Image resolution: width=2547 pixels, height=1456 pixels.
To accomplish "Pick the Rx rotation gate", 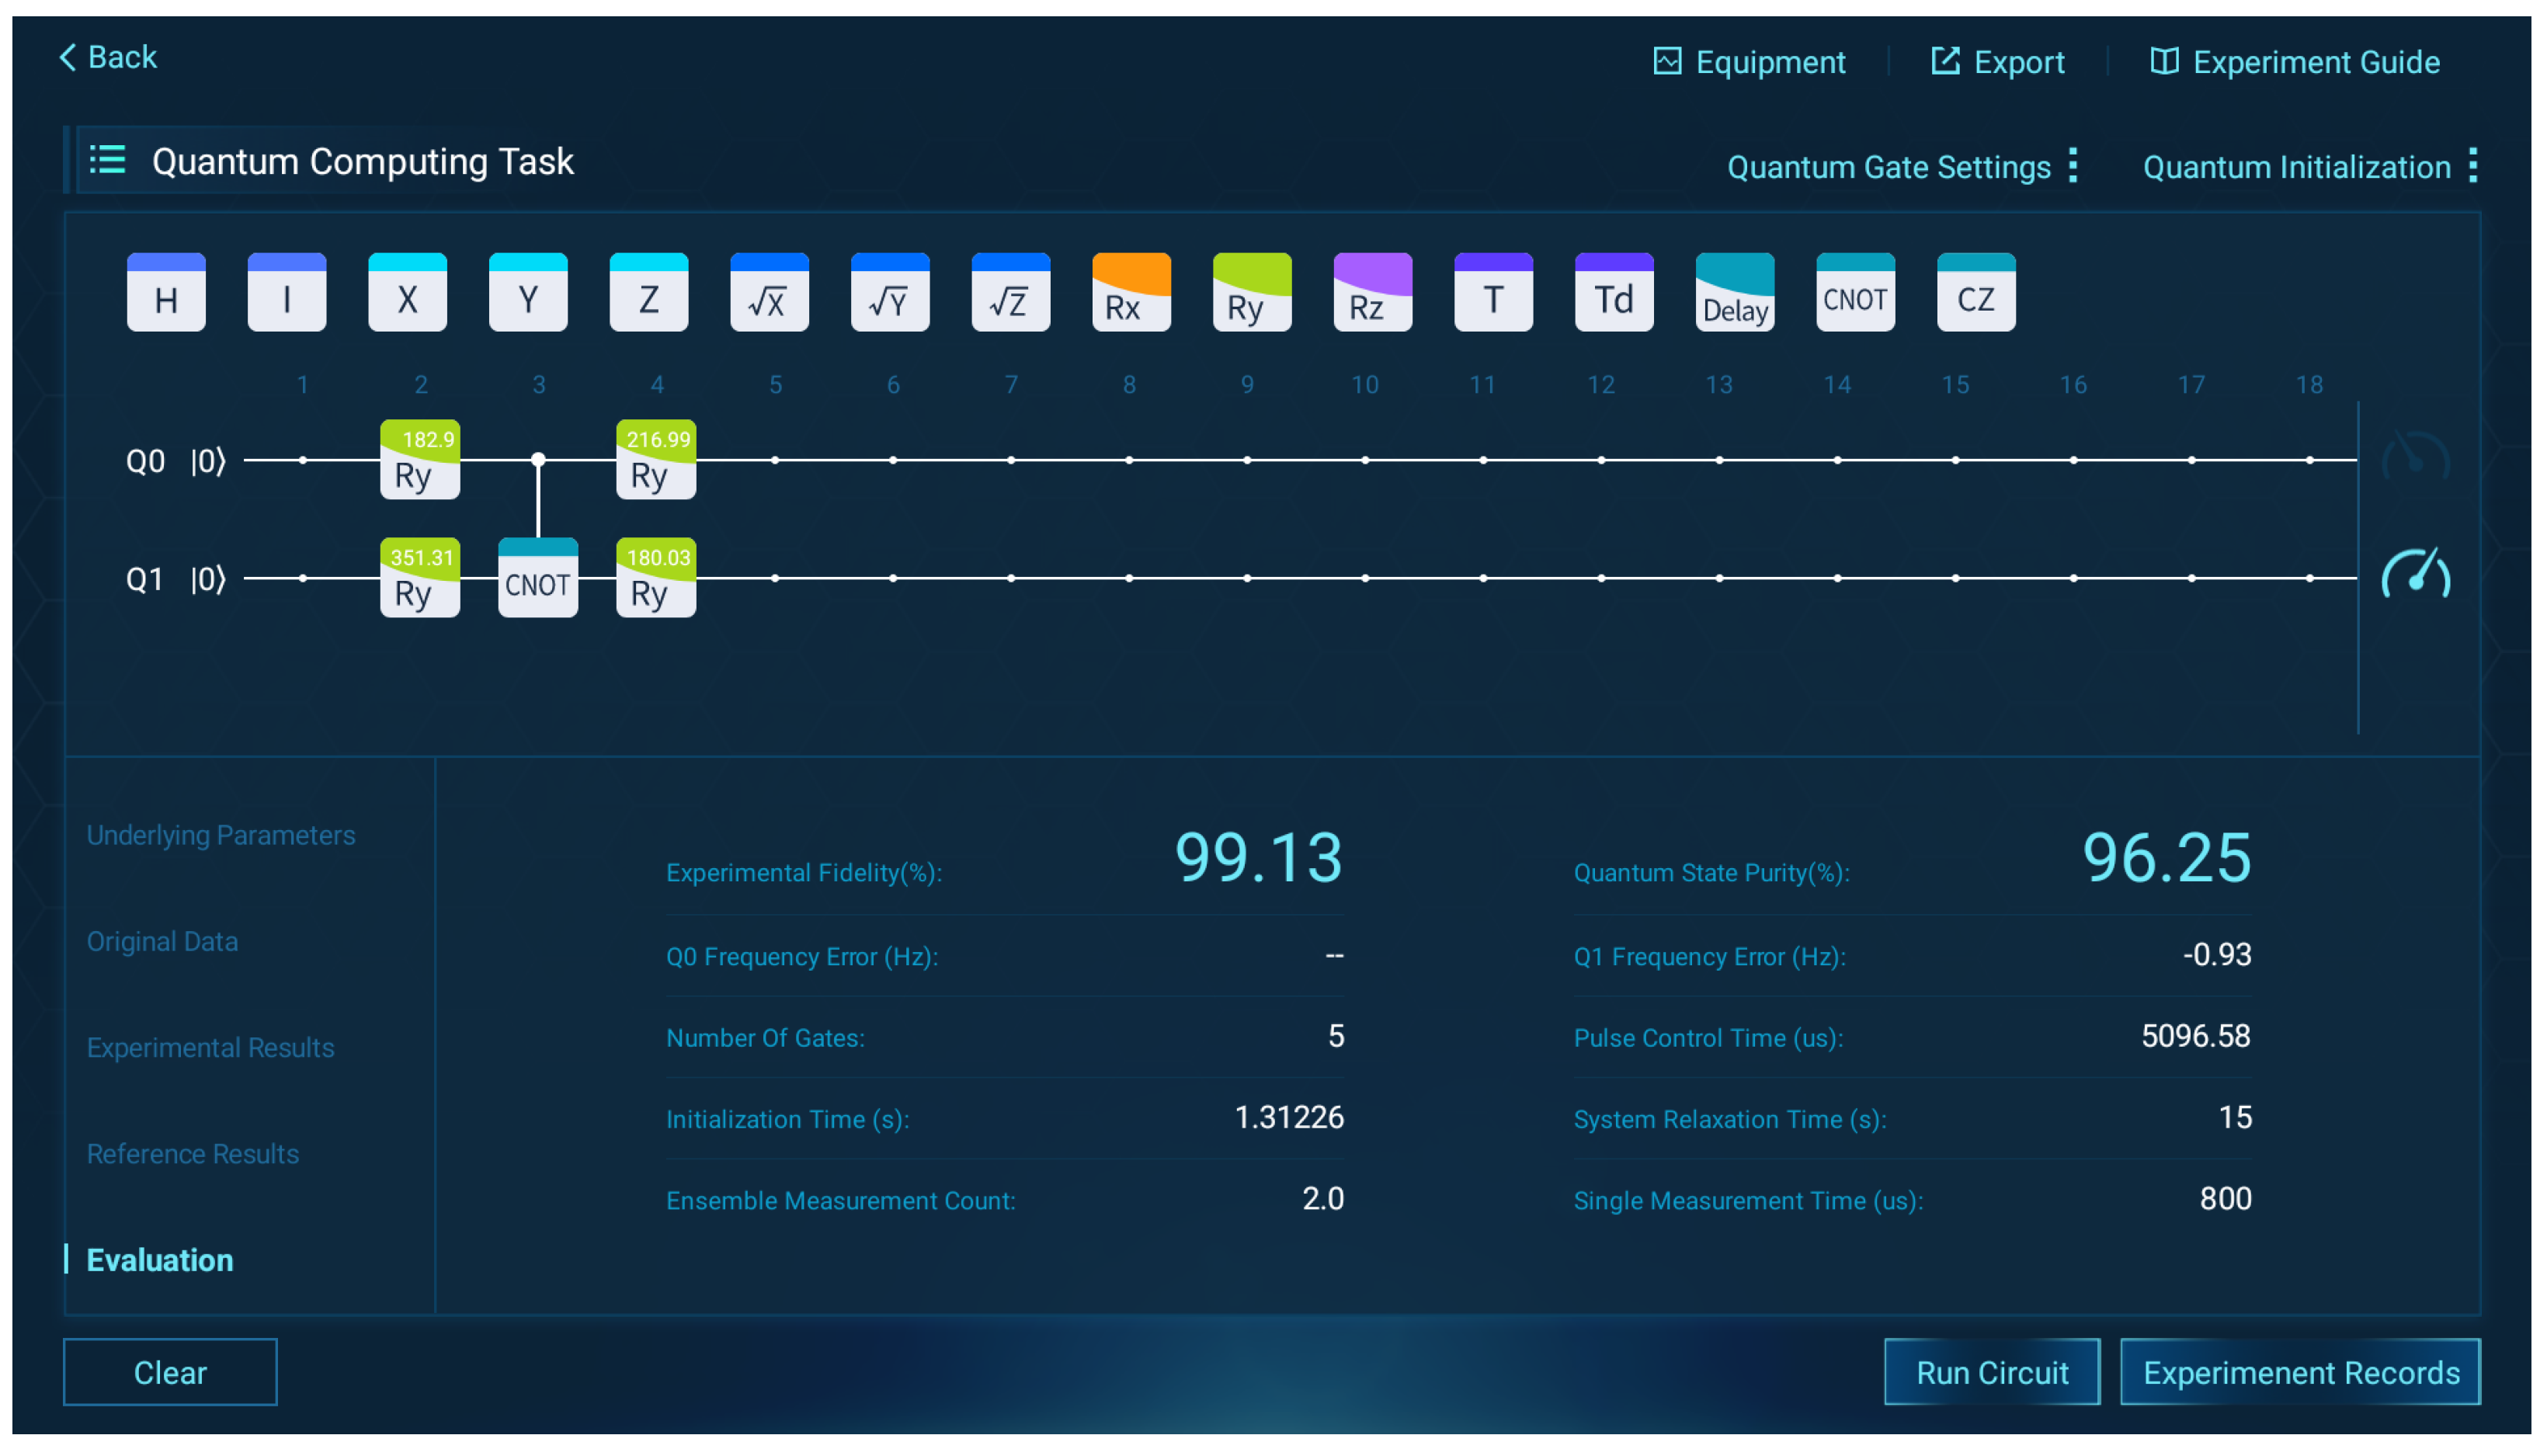I will coord(1131,292).
